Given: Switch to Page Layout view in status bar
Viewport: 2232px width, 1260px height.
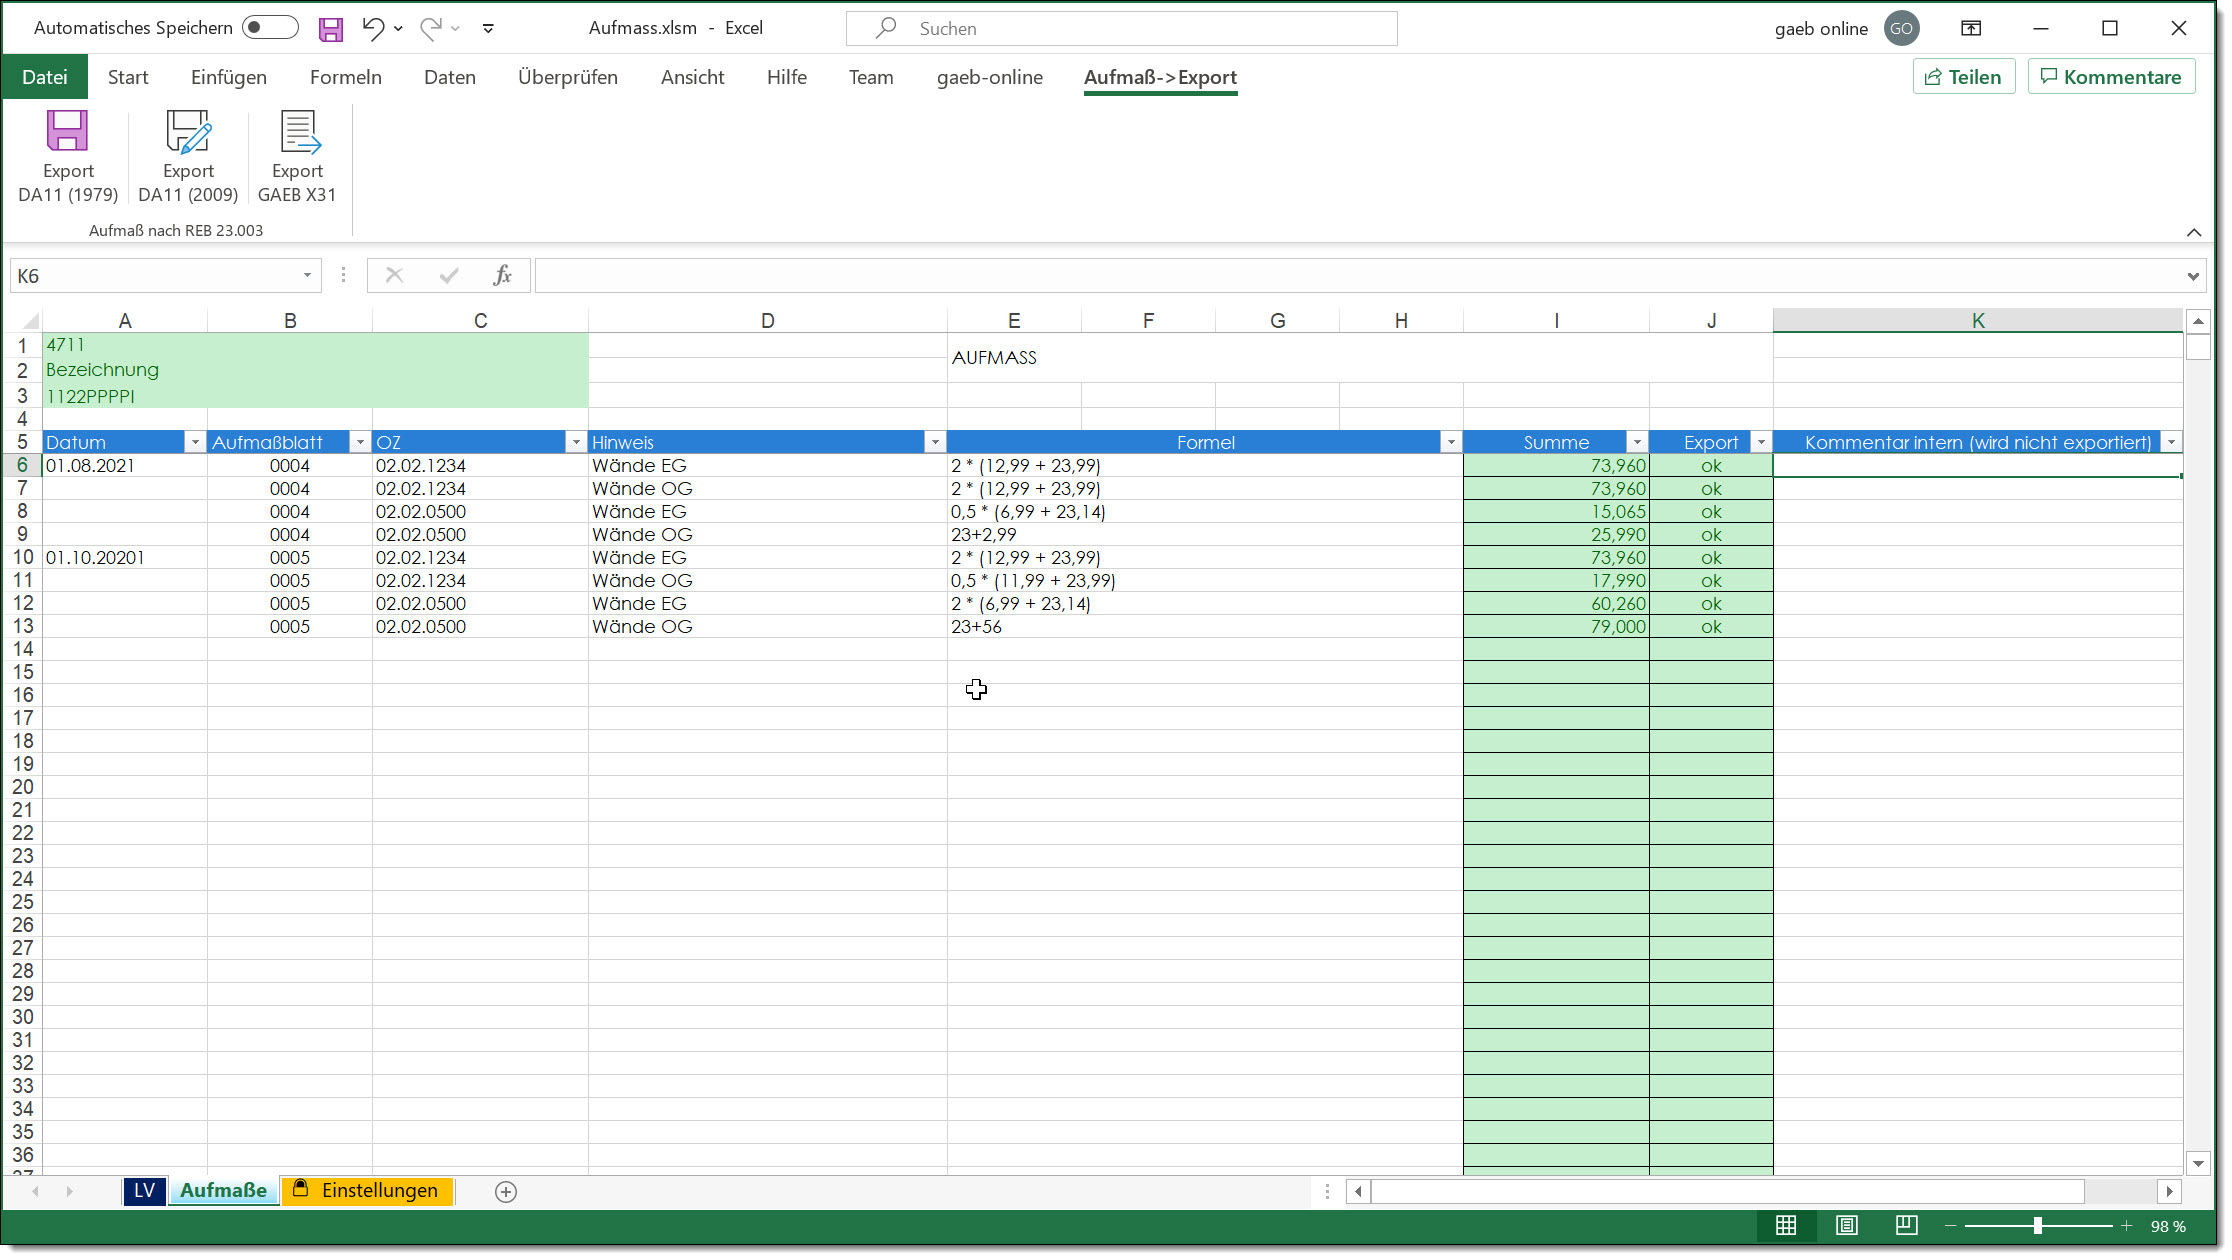Looking at the screenshot, I should coord(1846,1225).
